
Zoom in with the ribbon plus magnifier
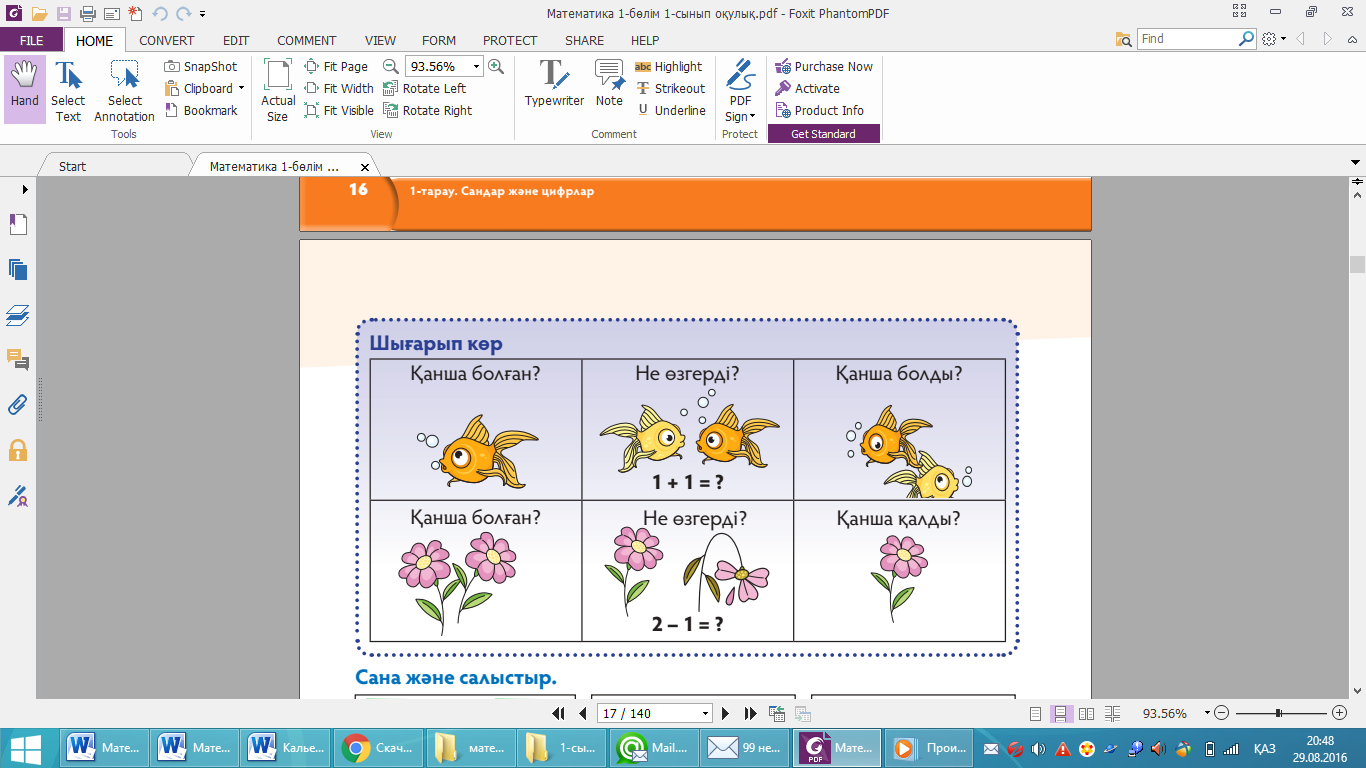click(x=496, y=66)
